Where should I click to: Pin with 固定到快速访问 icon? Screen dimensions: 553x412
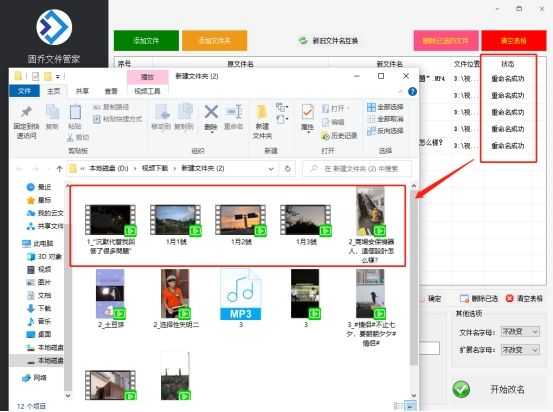[26, 122]
